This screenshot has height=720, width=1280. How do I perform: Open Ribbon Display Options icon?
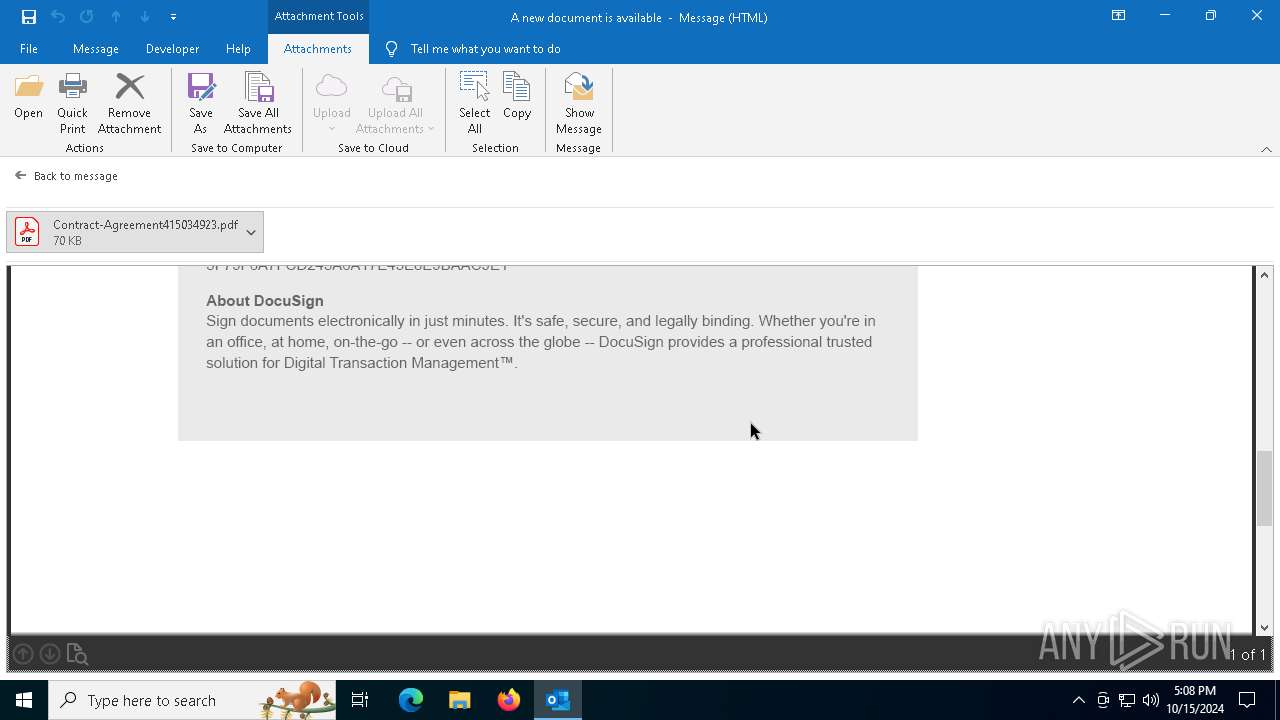1119,16
